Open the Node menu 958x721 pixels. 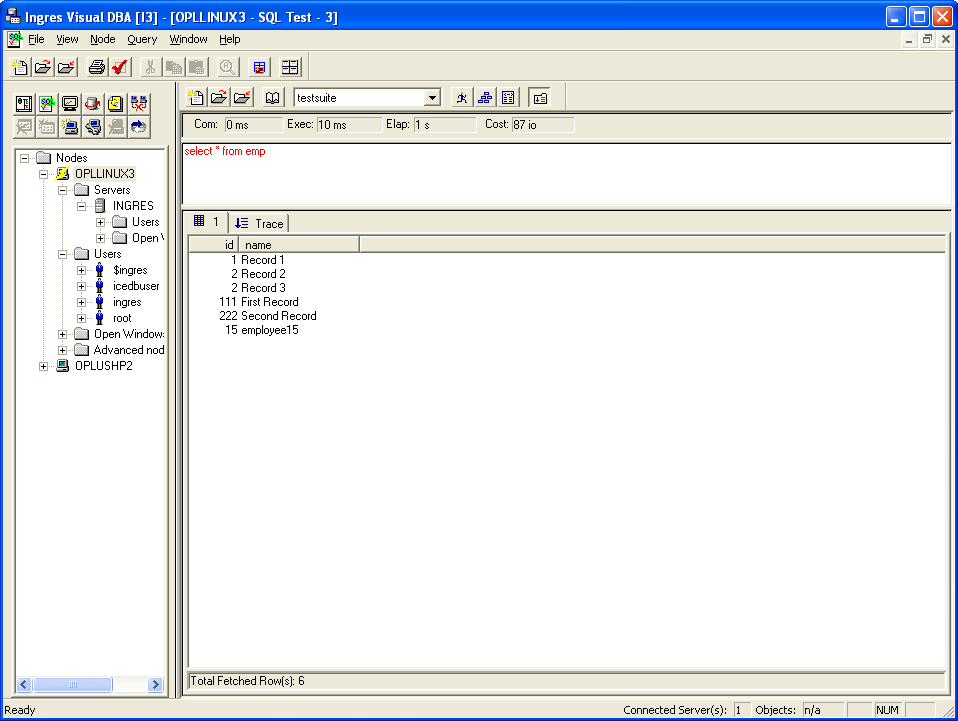[x=103, y=39]
